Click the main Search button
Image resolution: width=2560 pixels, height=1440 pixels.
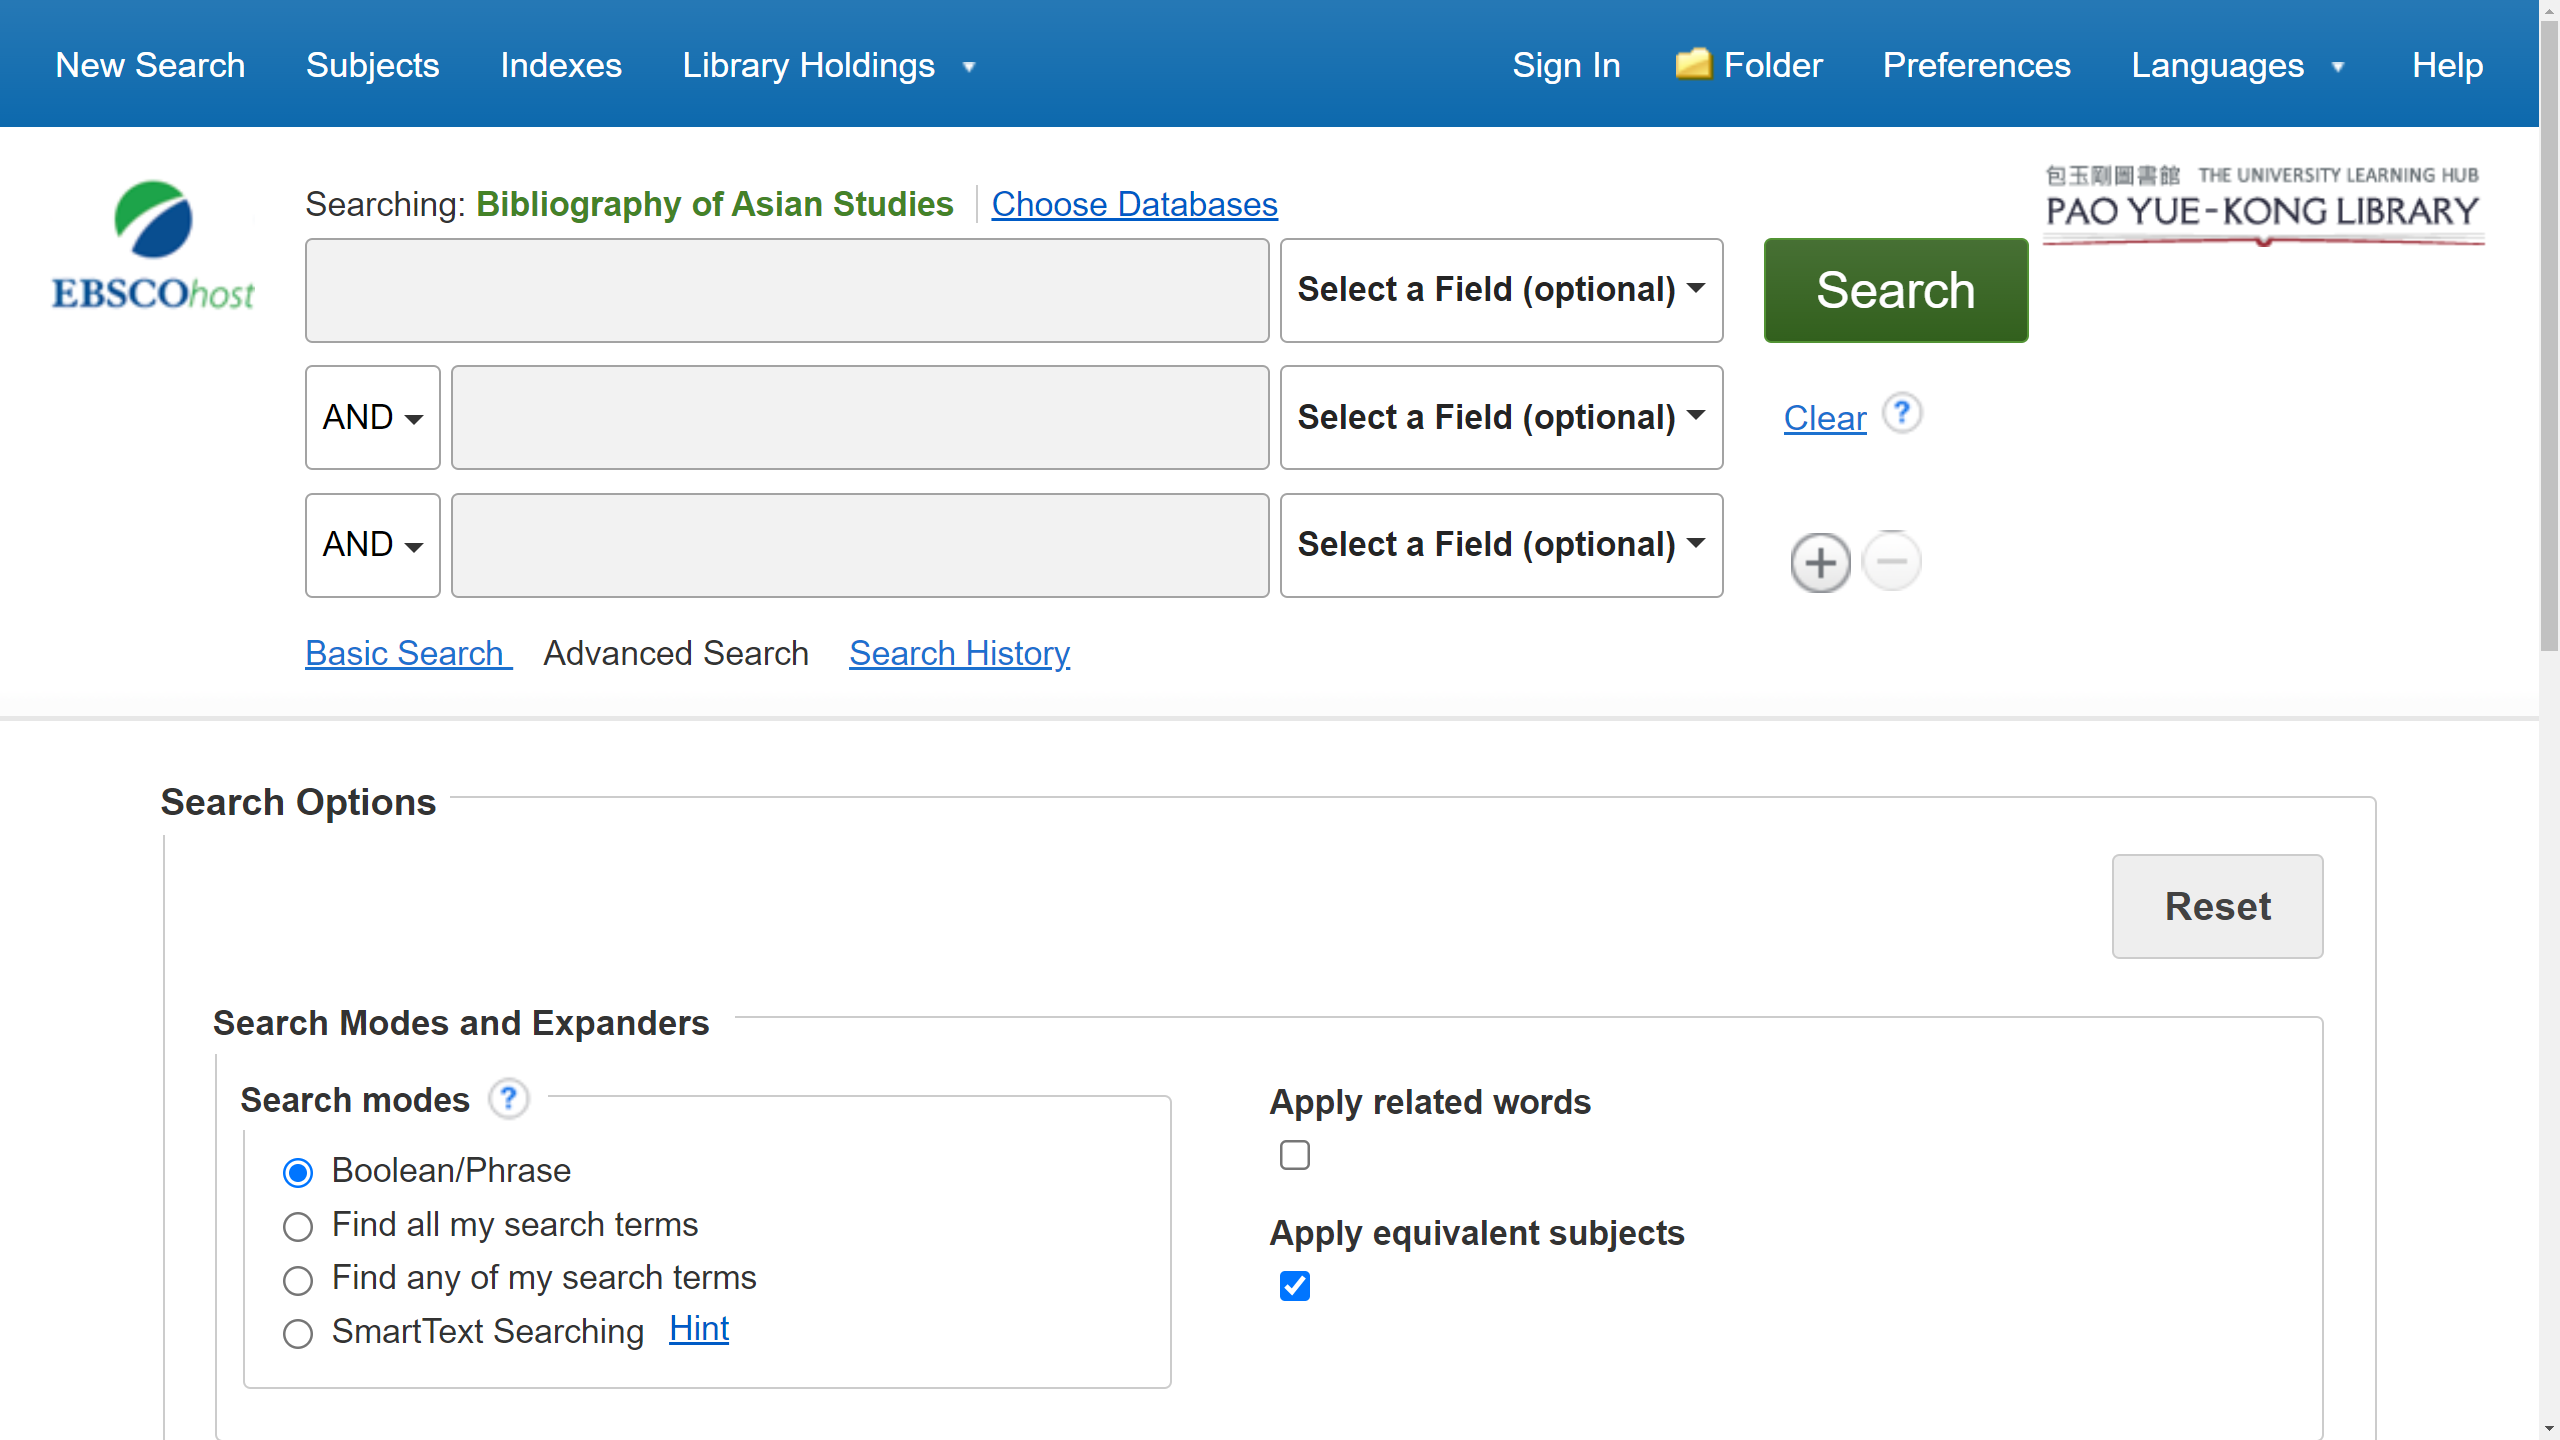pos(1895,288)
